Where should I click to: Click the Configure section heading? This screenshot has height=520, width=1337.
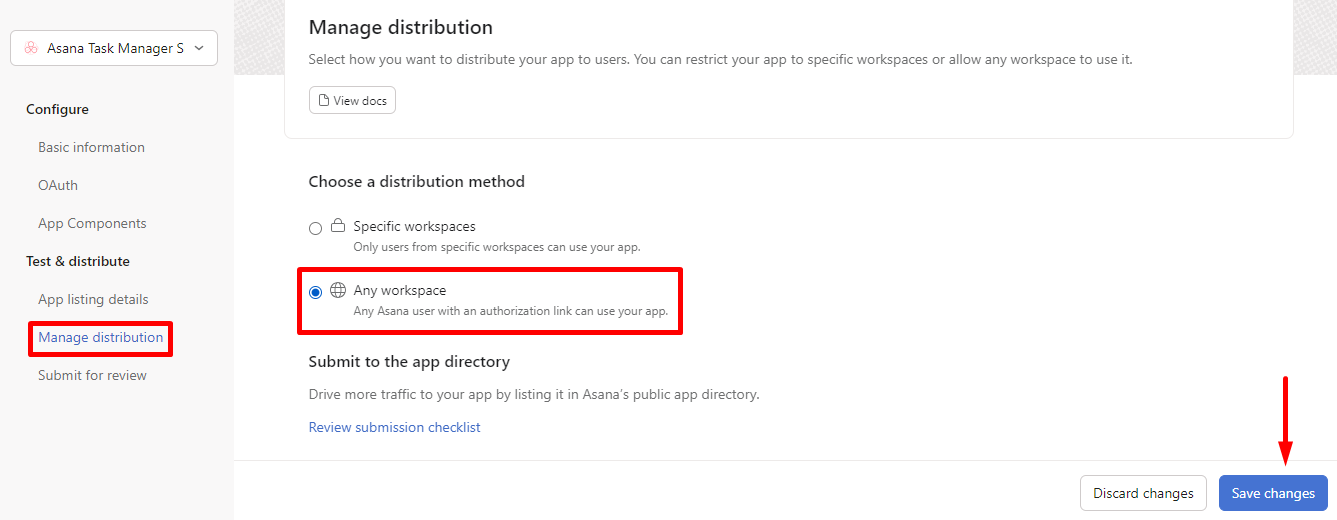click(x=57, y=109)
